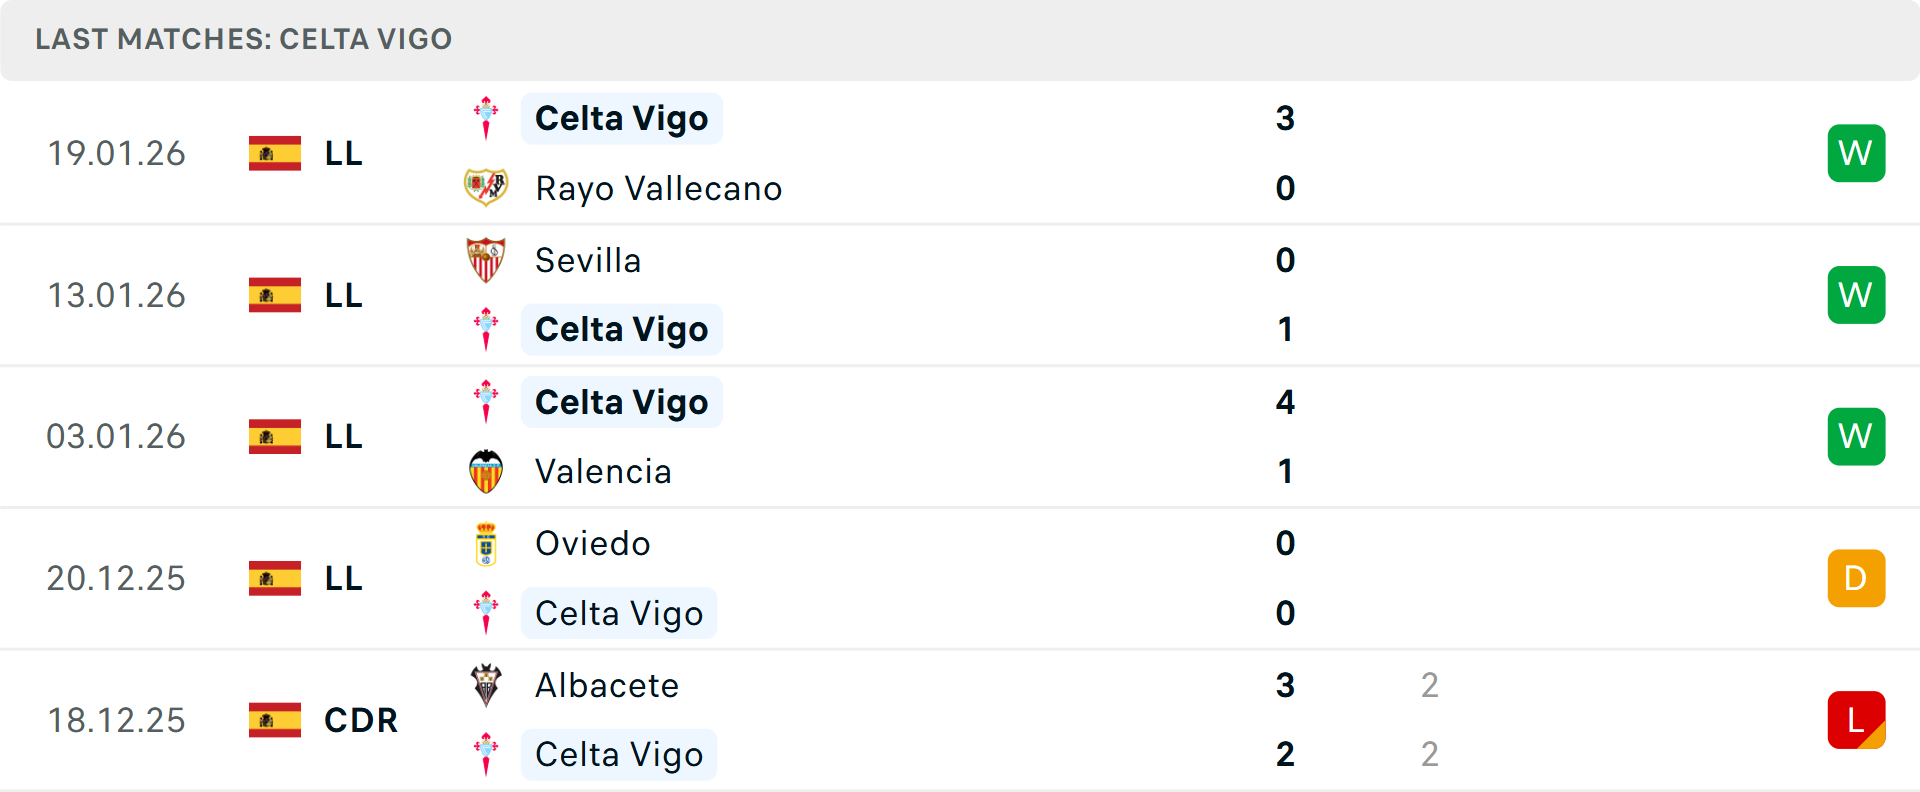Open the Rayo Vallecano team link
The width and height of the screenshot is (1920, 792).
tap(658, 188)
